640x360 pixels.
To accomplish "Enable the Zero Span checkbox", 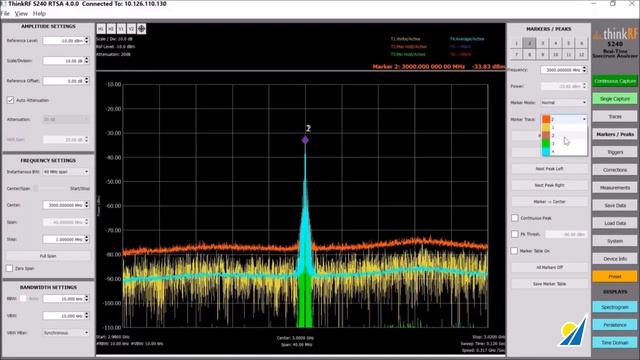I will click(x=9, y=268).
